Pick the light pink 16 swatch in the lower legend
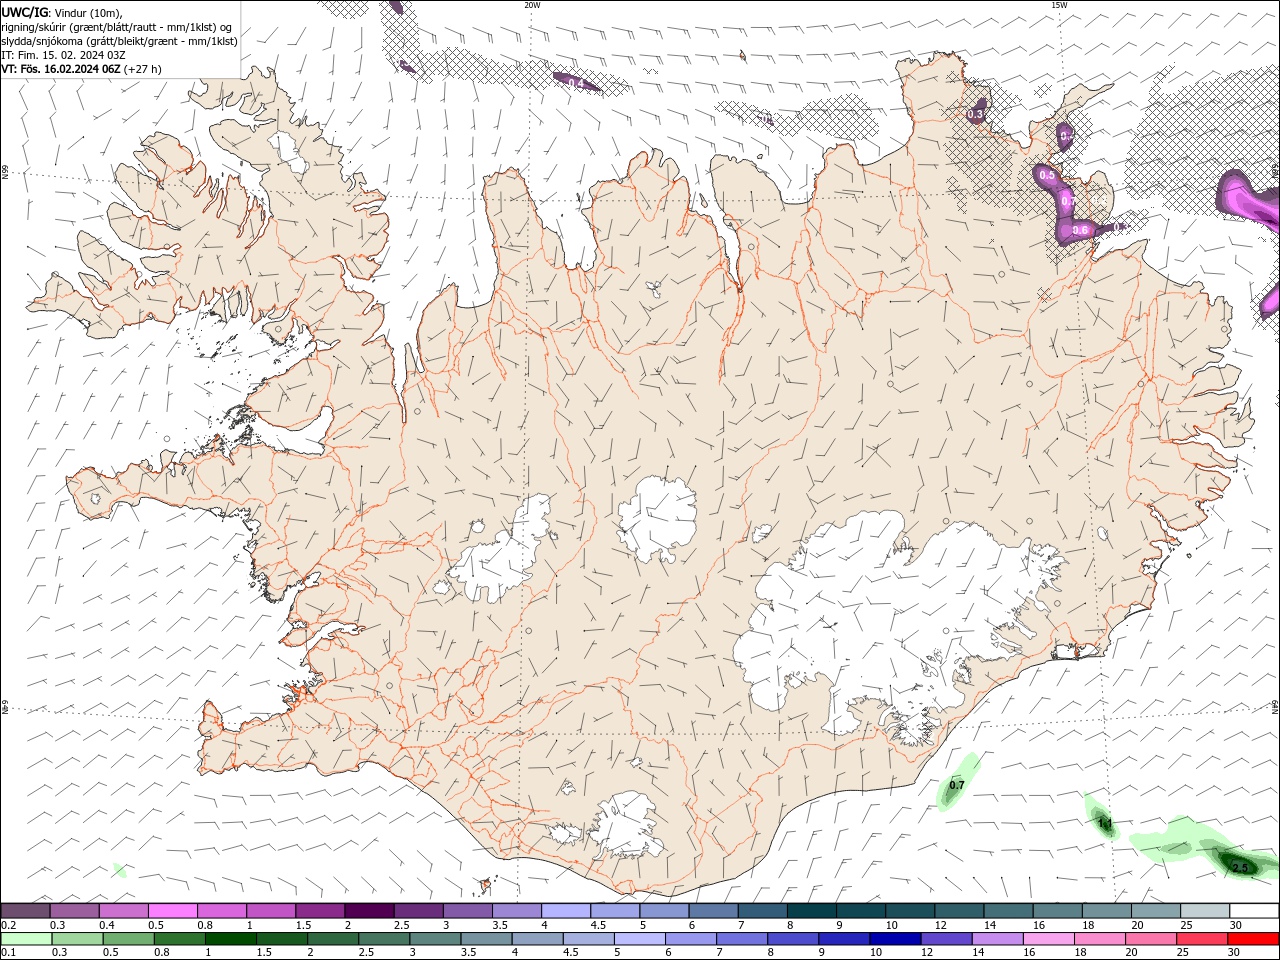The height and width of the screenshot is (960, 1280). (1047, 939)
